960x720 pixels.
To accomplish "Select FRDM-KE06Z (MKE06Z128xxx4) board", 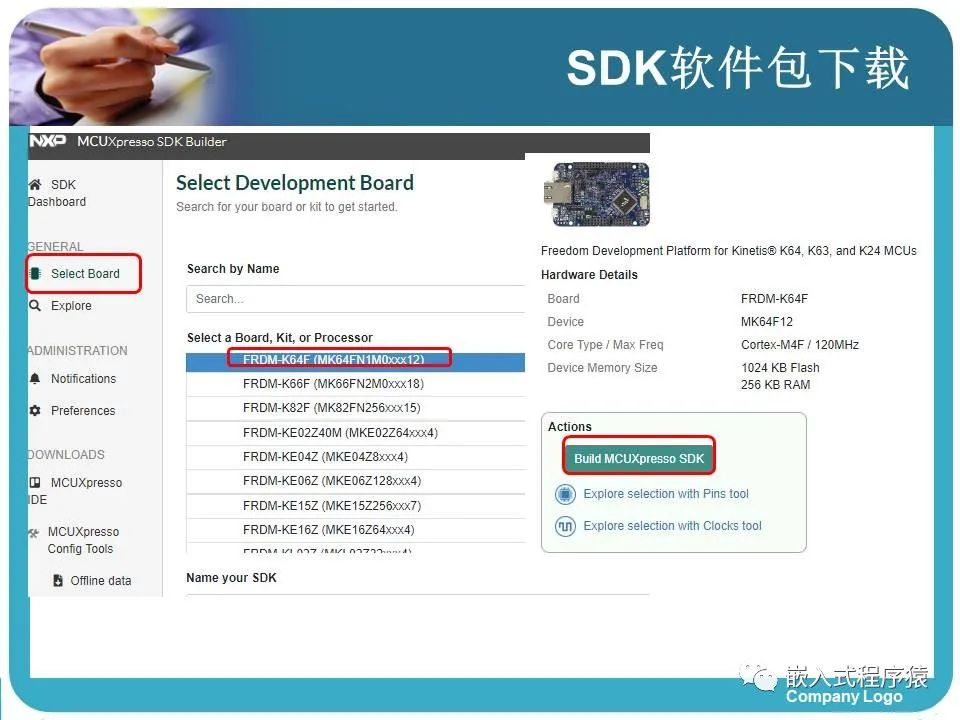I will (356, 481).
